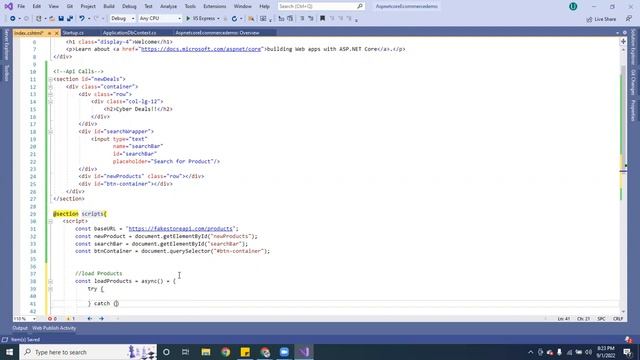The width and height of the screenshot is (640, 360).
Task: Click the feedback icon next to Live Share
Action: pos(629,19)
